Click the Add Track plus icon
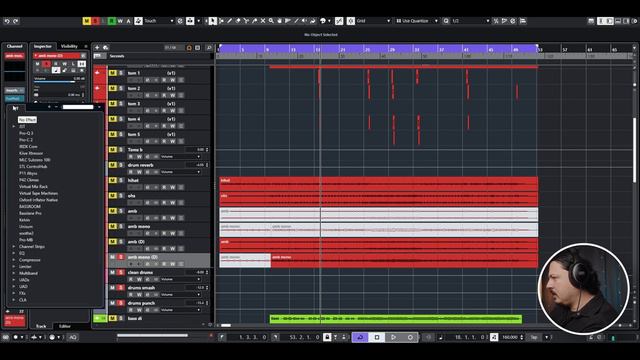Screen dimensions: 640x360 [97, 48]
